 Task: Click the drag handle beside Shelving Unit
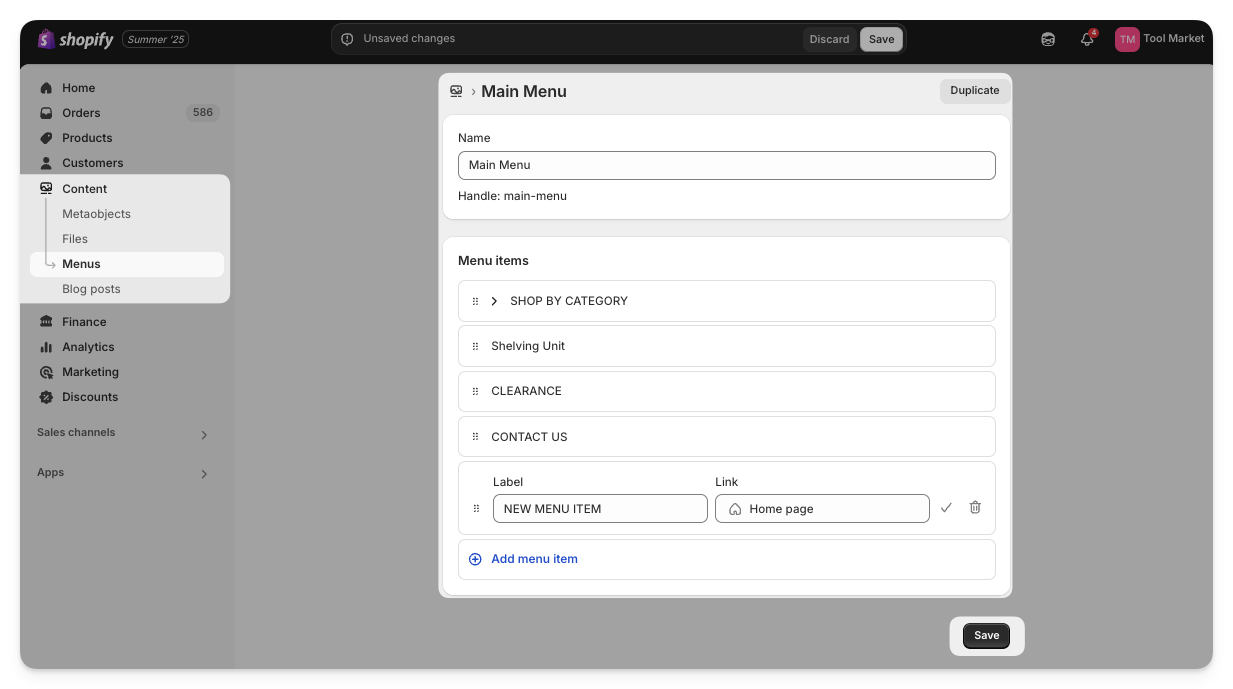click(x=475, y=346)
